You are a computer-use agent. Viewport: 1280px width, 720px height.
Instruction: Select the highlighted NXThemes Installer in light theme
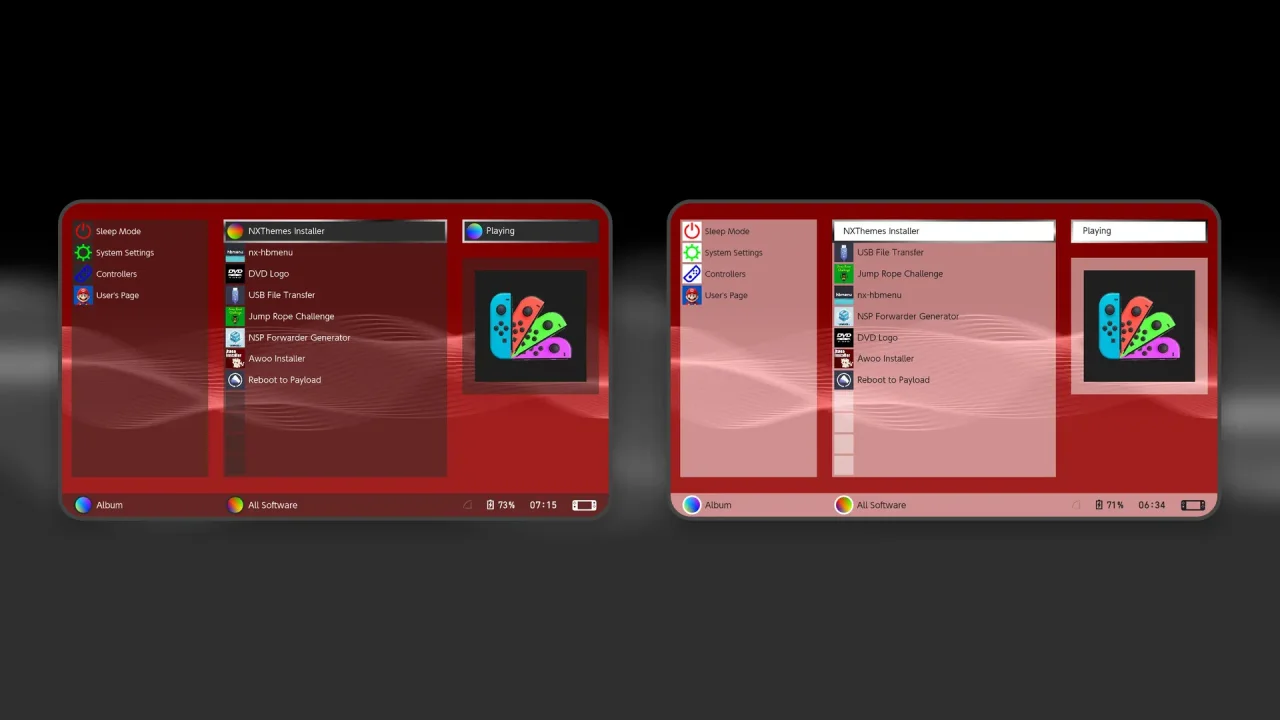click(944, 231)
